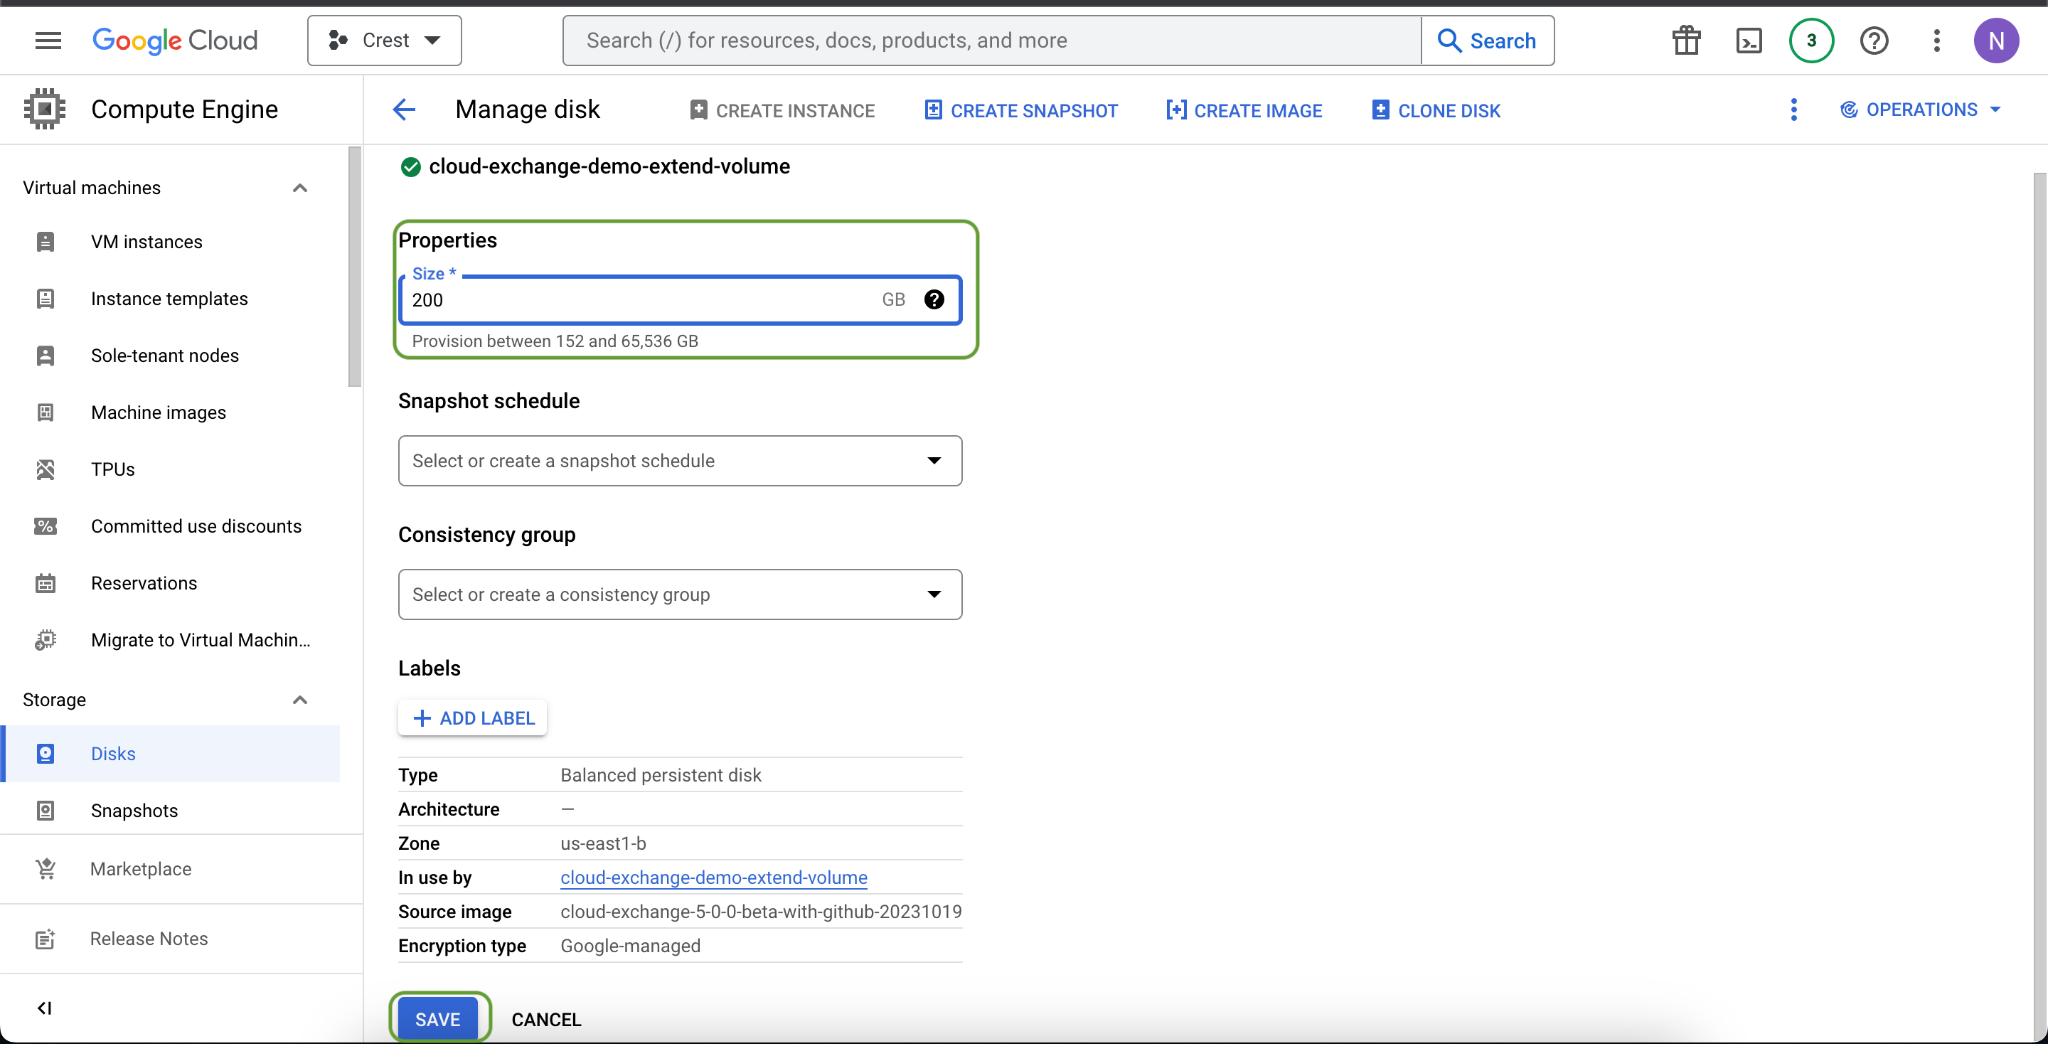
Task: Collapse the Storage section
Action: click(300, 700)
